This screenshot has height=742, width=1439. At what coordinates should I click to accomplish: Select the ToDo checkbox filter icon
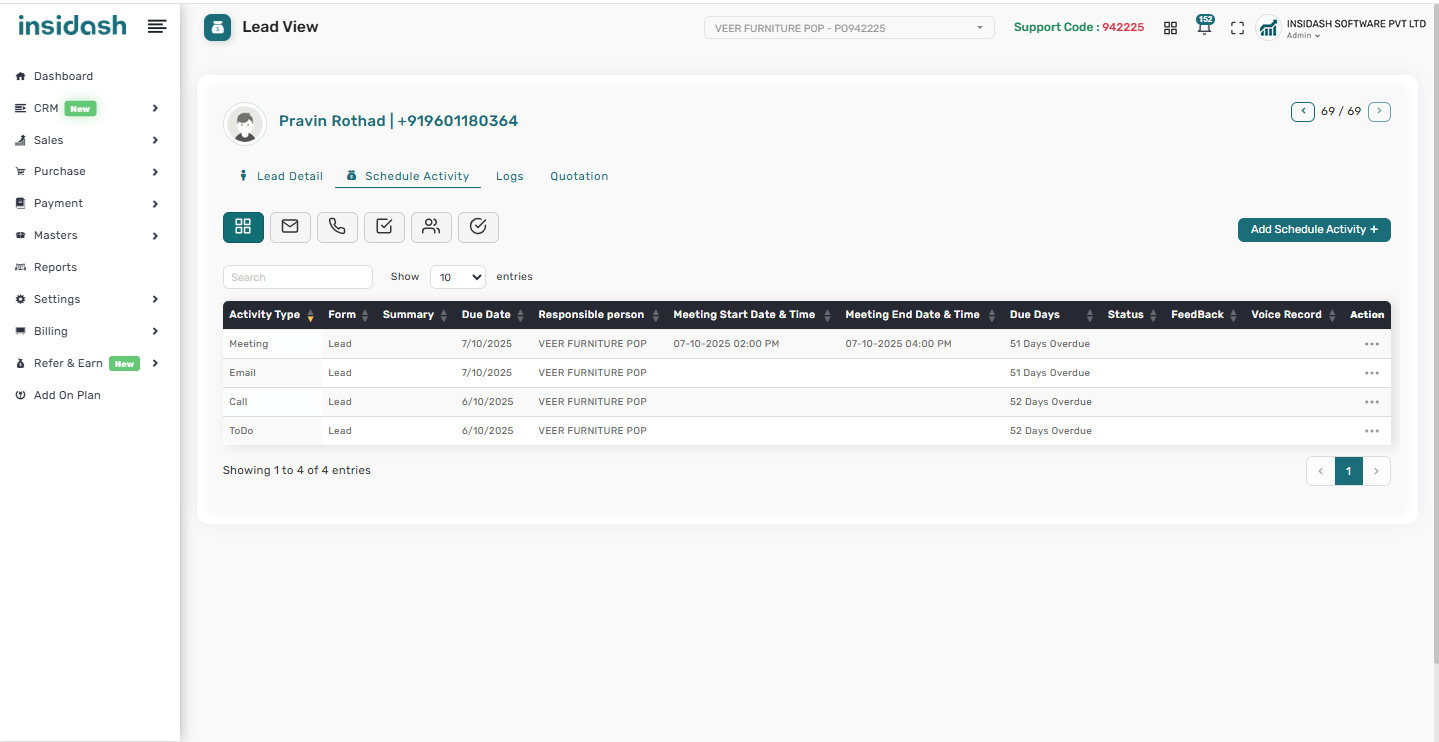tap(384, 227)
